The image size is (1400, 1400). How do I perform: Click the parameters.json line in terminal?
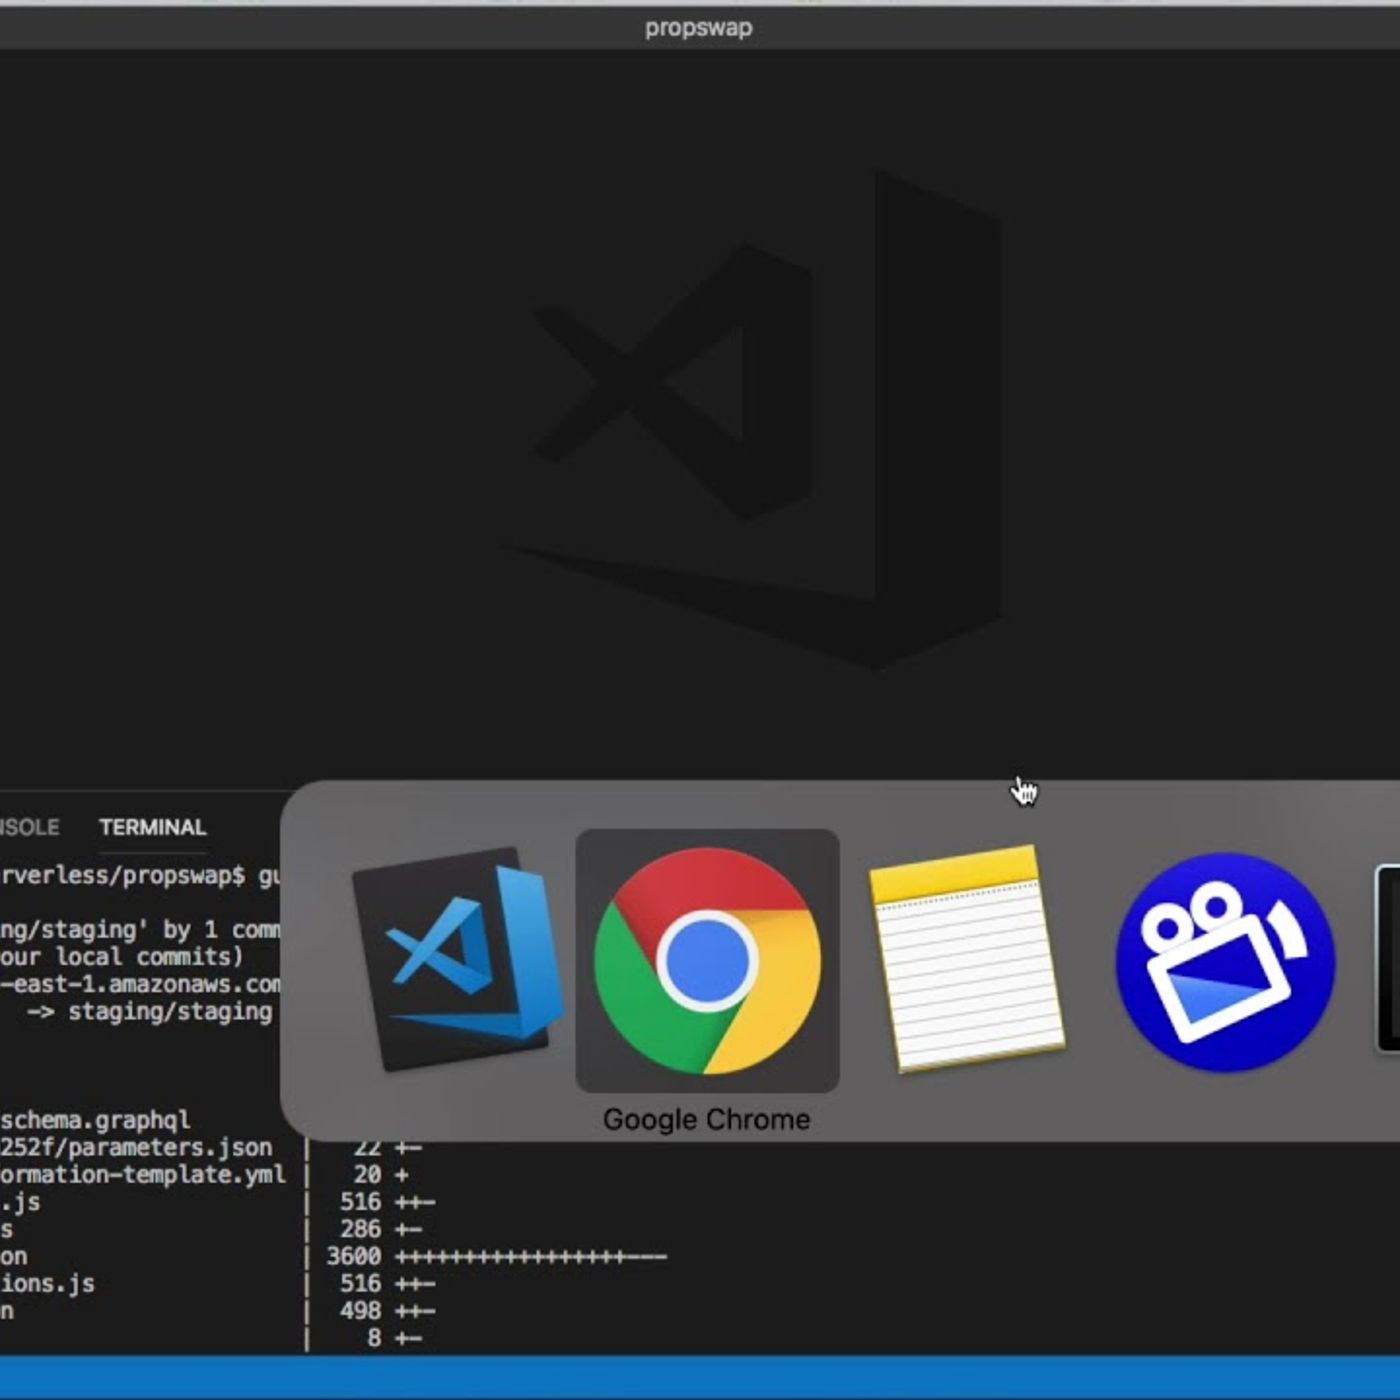point(135,1147)
